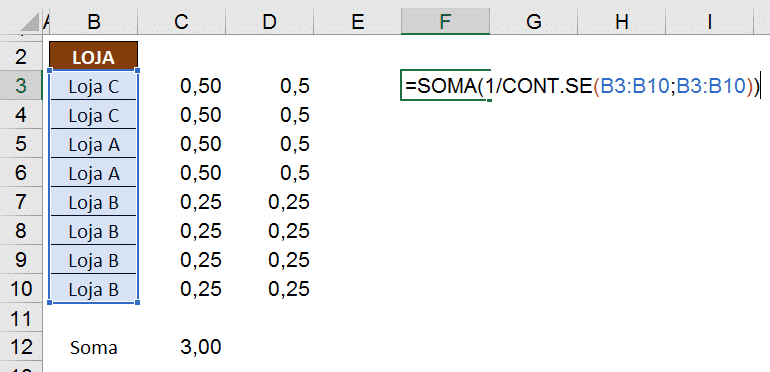Select row 3 header

21,86
